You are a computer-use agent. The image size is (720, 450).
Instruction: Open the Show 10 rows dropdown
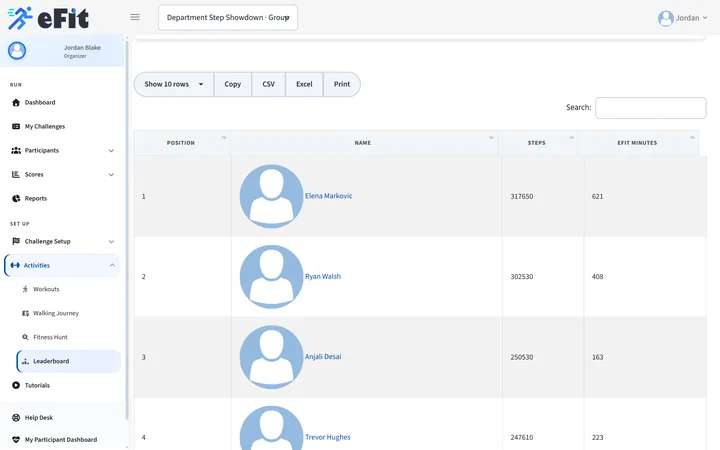click(x=174, y=84)
